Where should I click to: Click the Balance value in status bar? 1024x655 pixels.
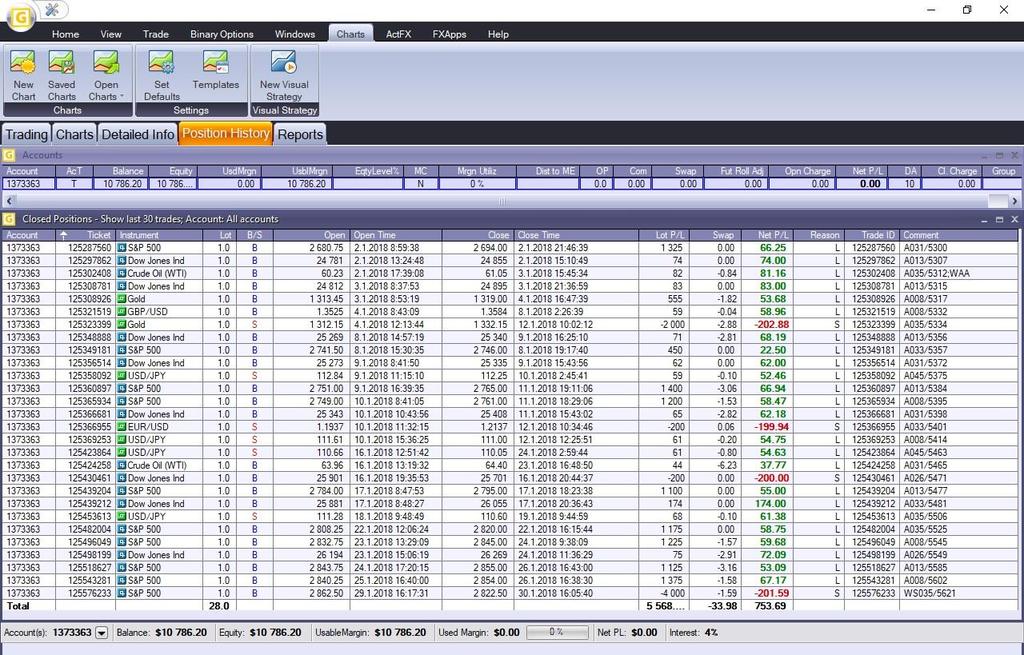181,633
